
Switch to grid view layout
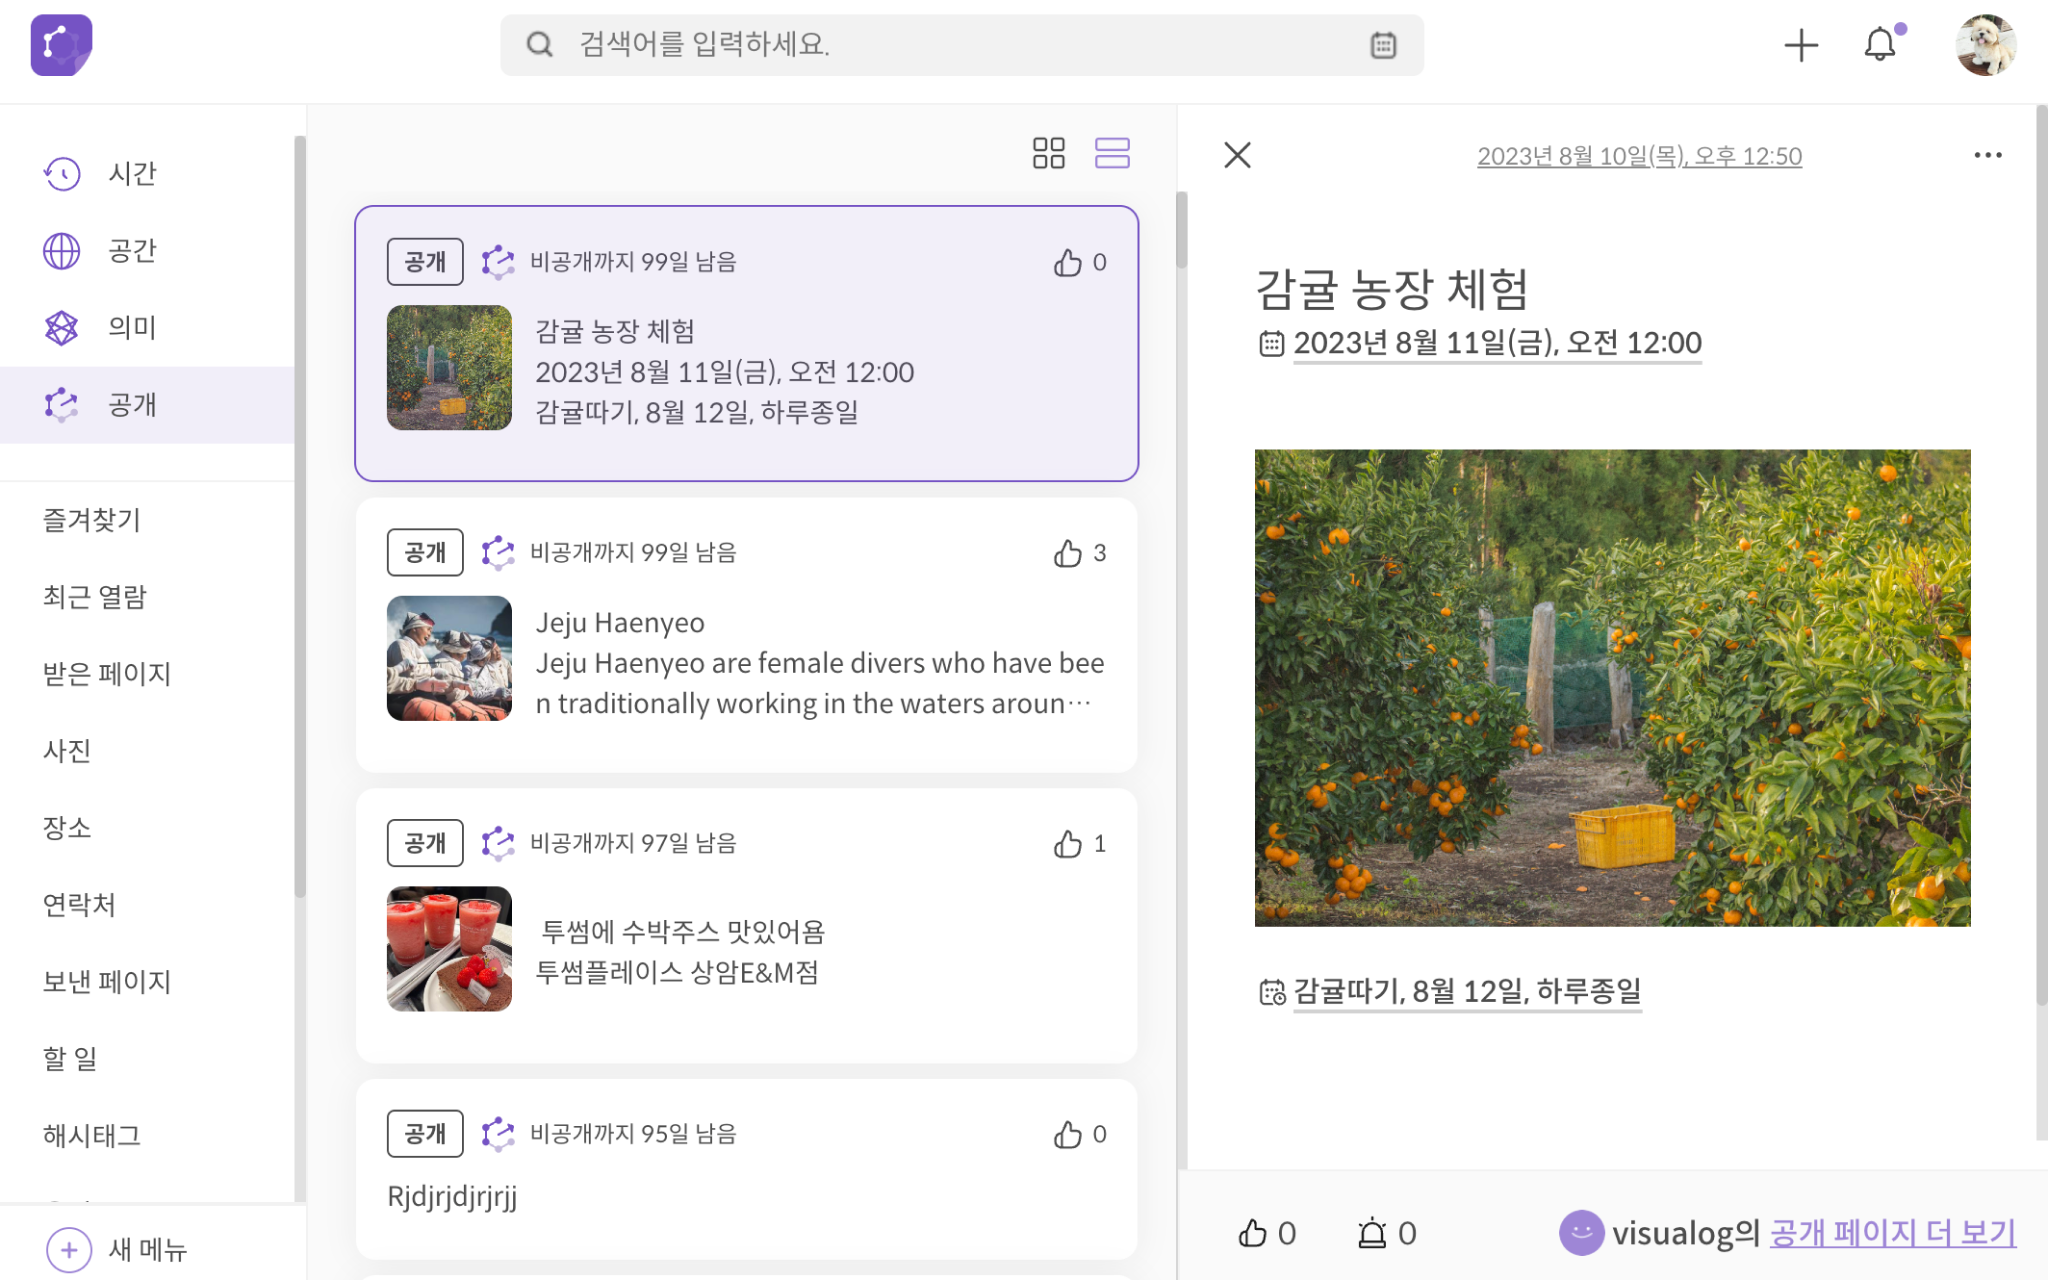(1049, 153)
